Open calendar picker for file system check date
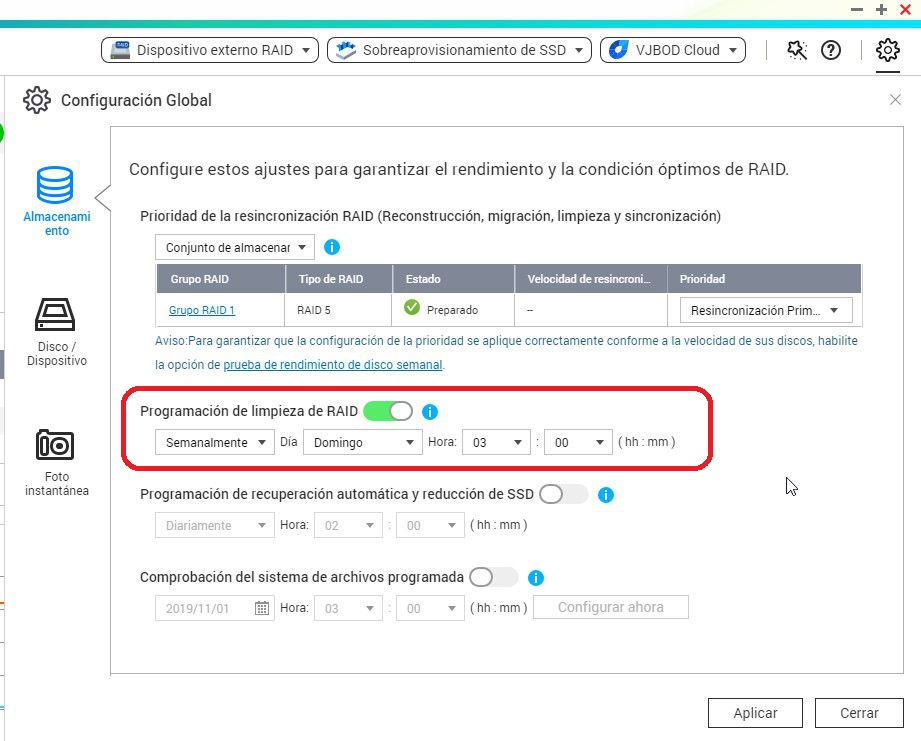Screen dimensions: 921x741 [262, 608]
